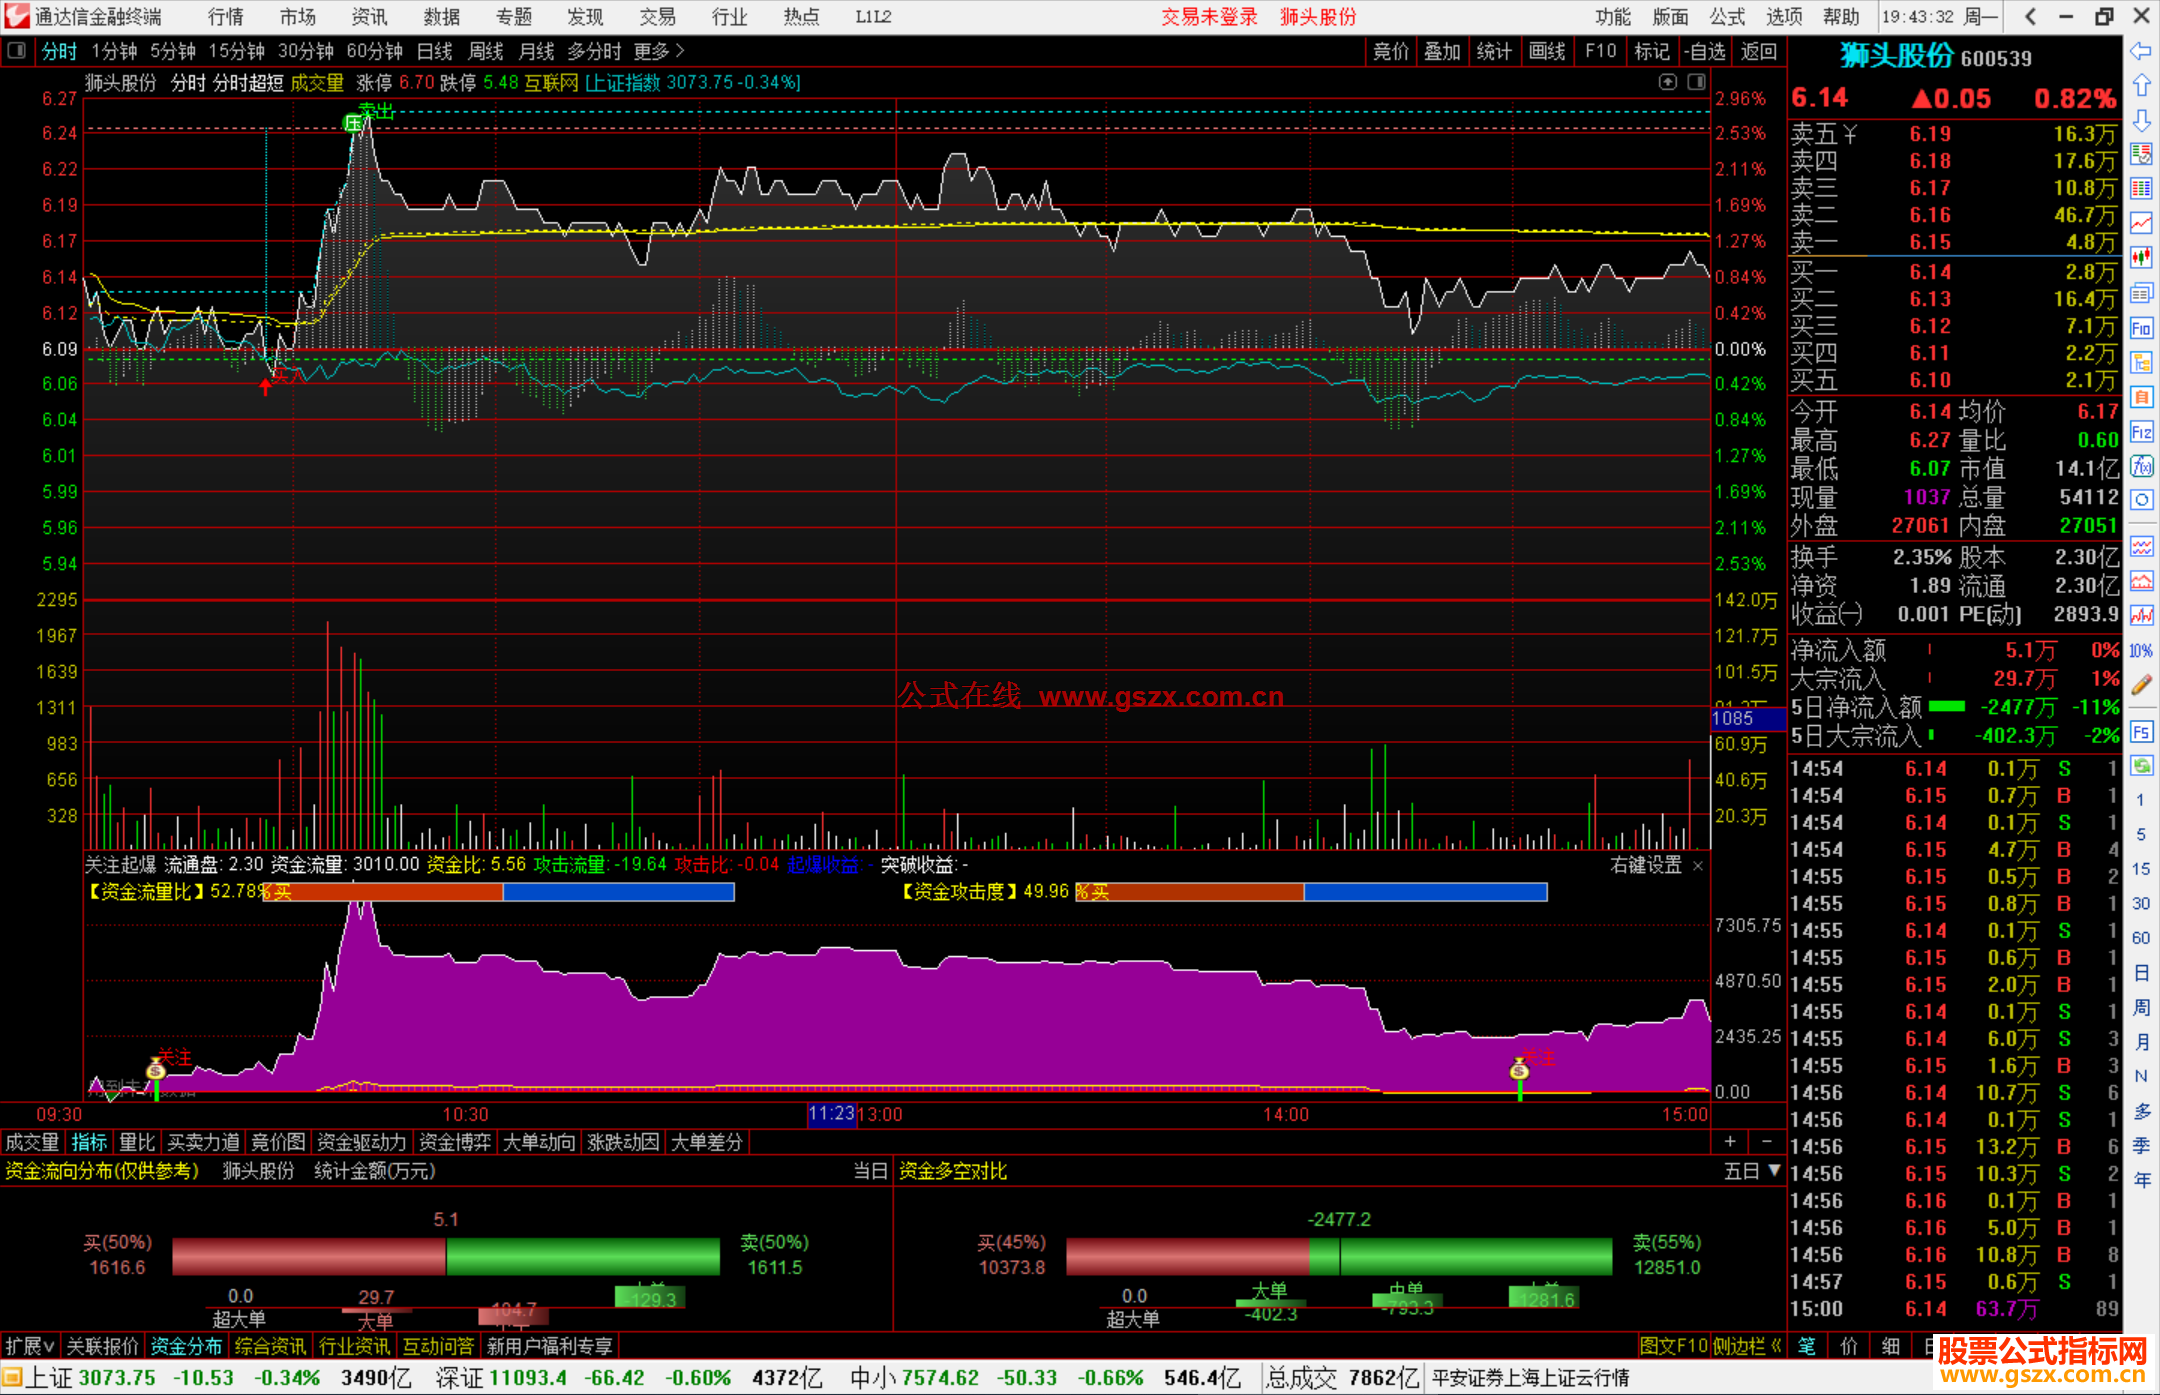Click the 资金流量比 red-blue bar
The height and width of the screenshot is (1395, 2160).
click(498, 892)
